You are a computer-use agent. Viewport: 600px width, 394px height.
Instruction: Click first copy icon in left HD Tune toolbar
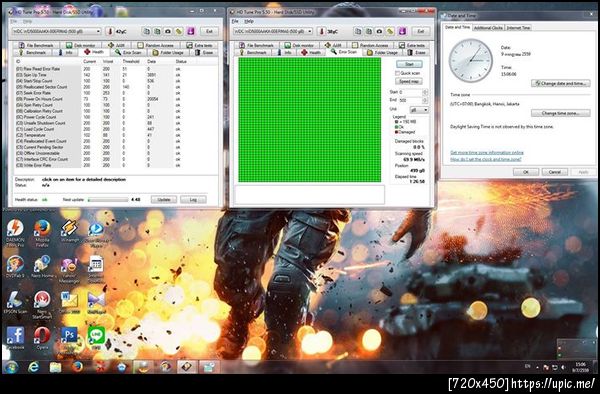coord(146,31)
